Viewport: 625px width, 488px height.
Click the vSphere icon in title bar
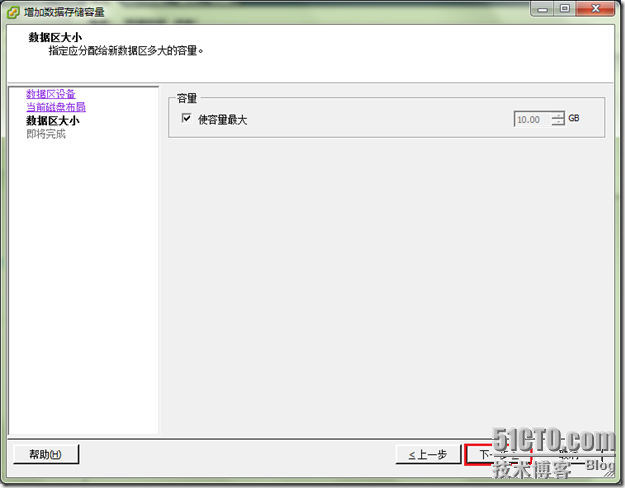coord(13,12)
